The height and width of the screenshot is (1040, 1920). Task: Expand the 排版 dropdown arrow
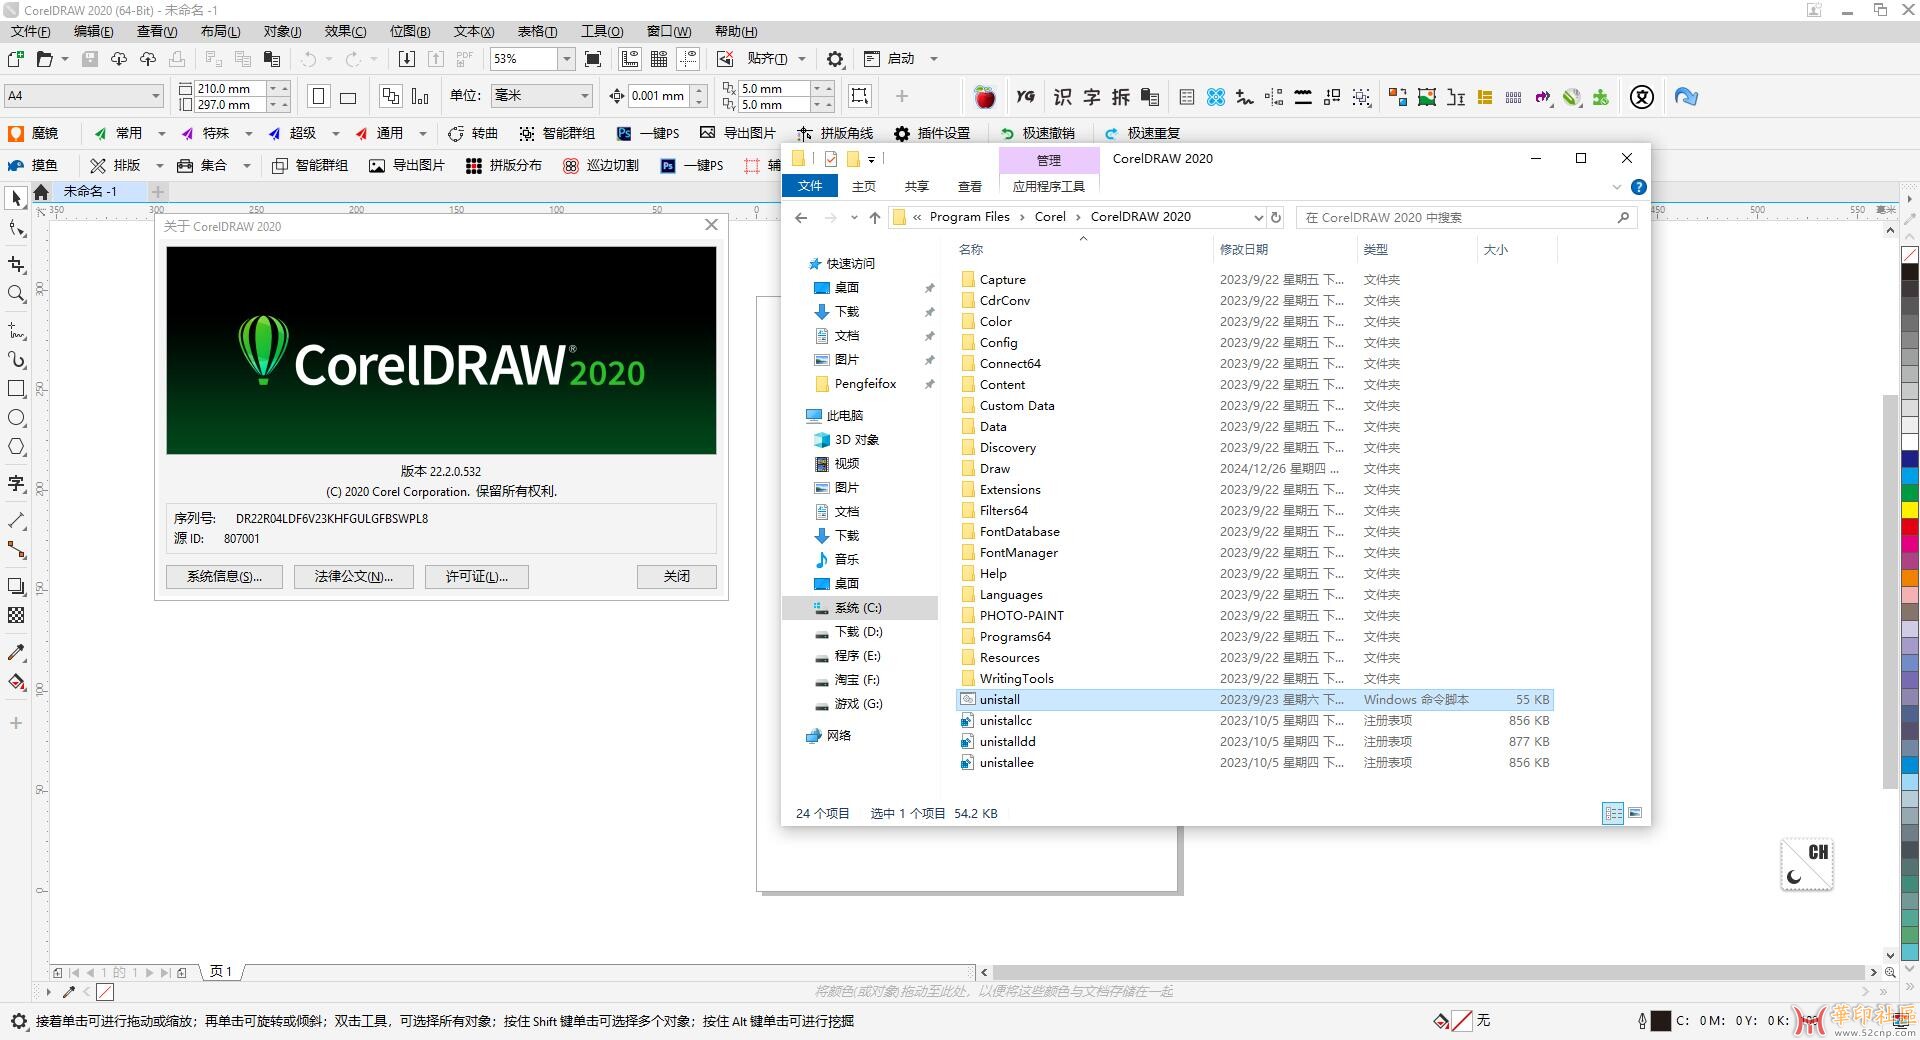pyautogui.click(x=159, y=166)
